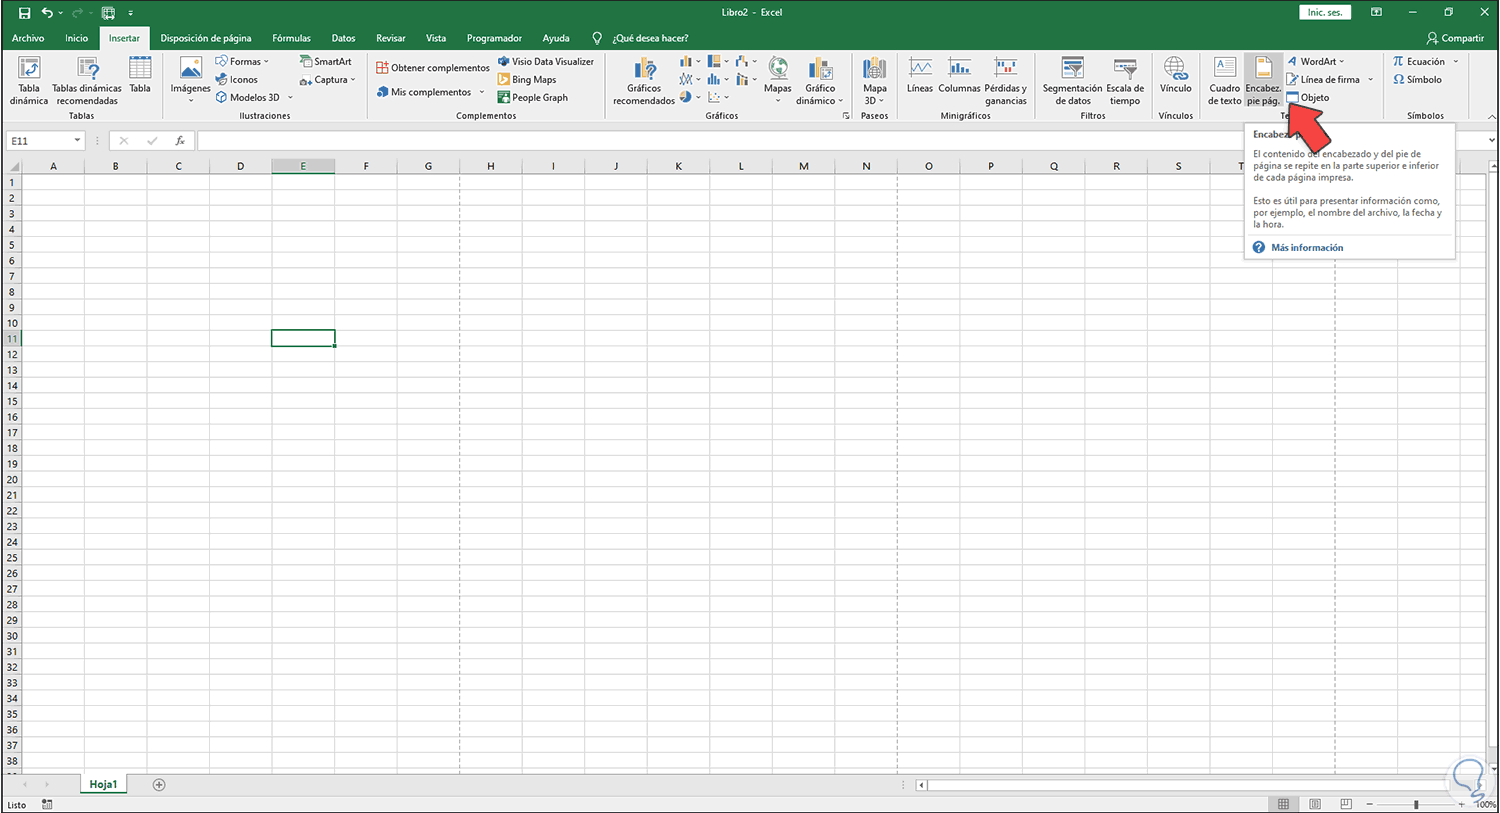Insert a Columnas sparkline
The image size is (1500, 813).
click(x=960, y=76)
